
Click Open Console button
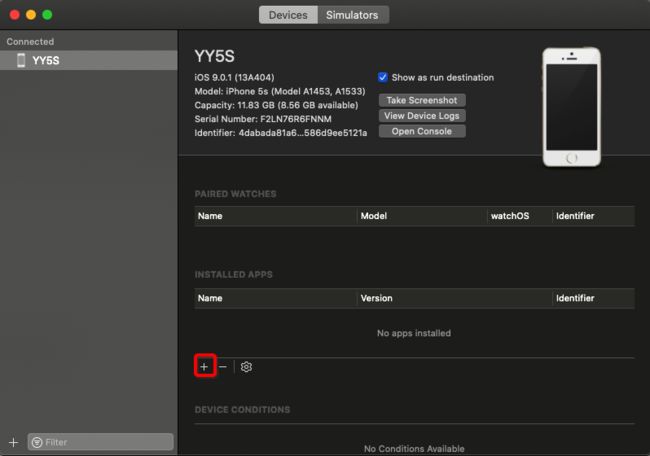pos(422,131)
